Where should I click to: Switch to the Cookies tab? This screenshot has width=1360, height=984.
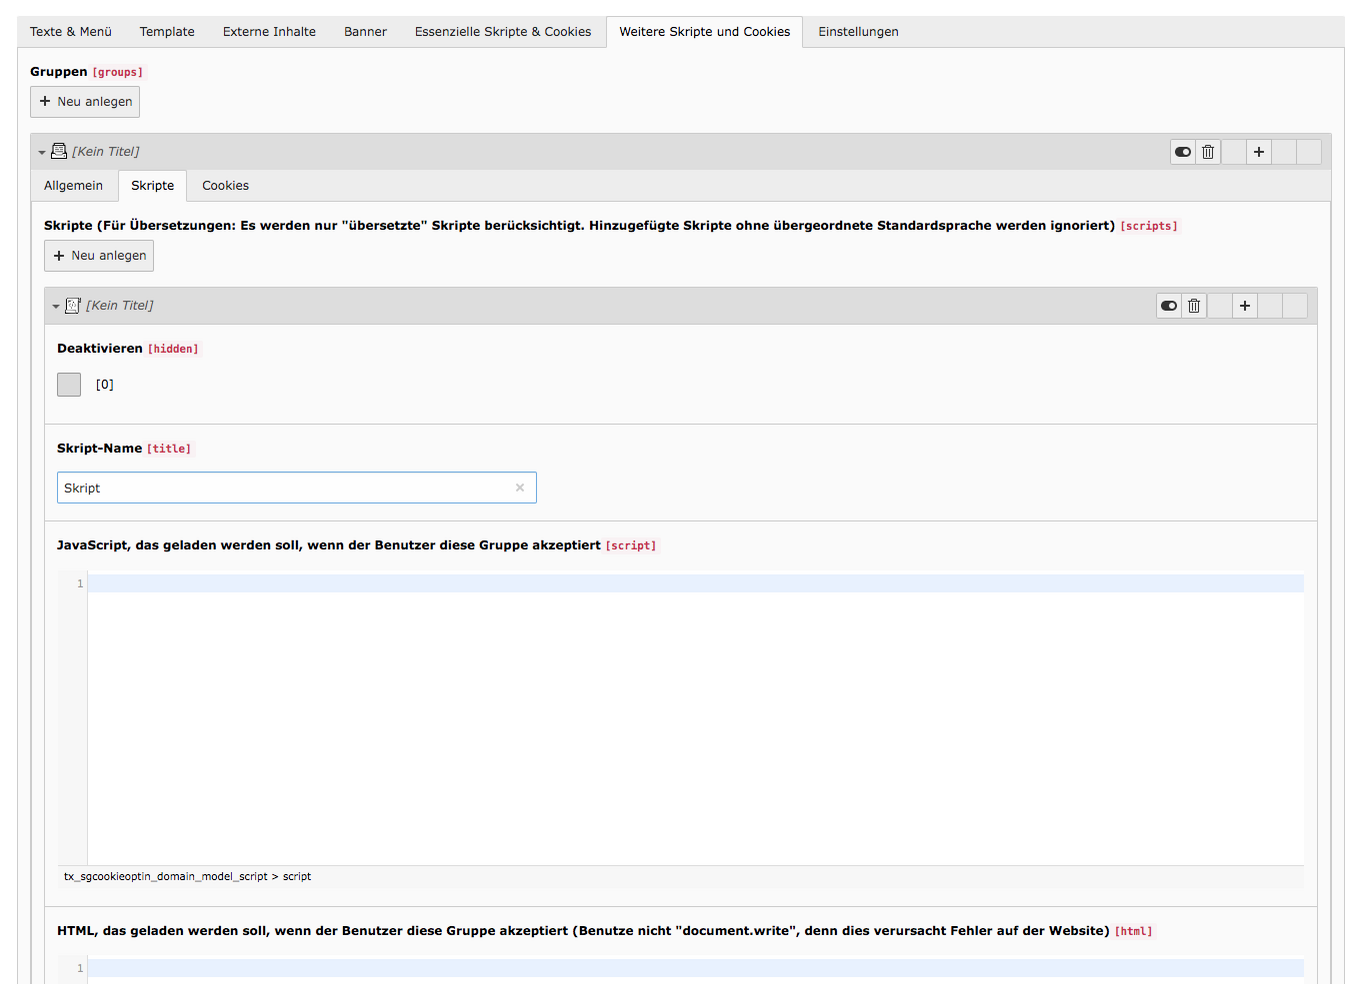click(x=225, y=185)
